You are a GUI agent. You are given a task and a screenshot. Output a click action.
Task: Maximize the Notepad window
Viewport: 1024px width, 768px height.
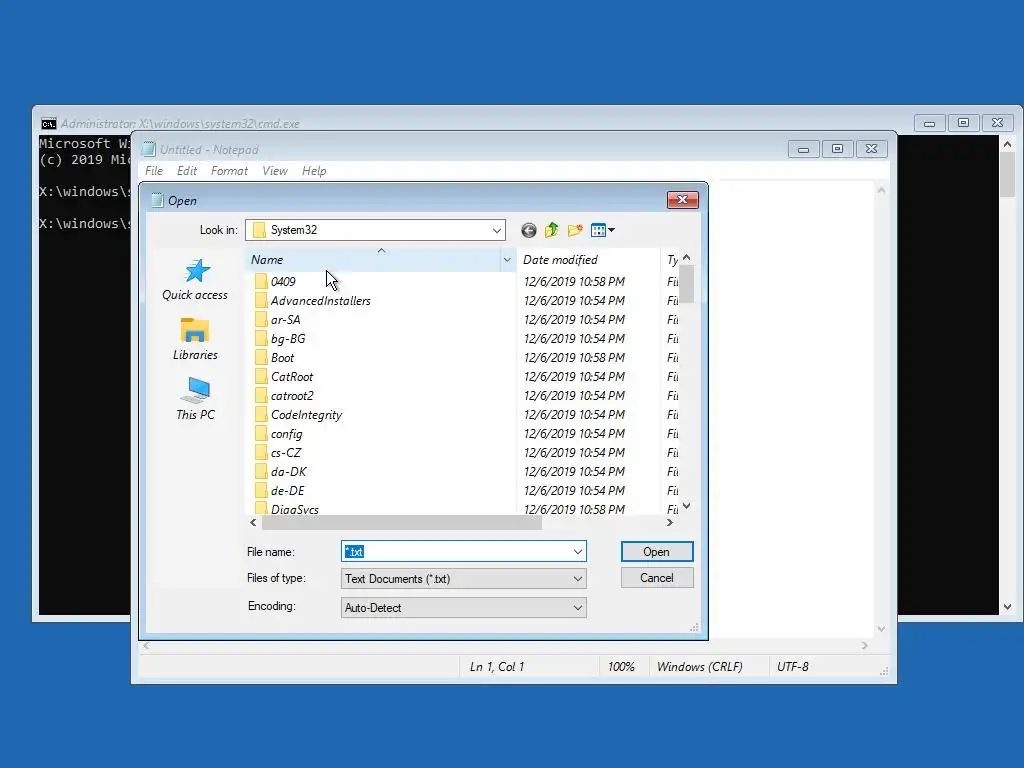click(x=837, y=149)
